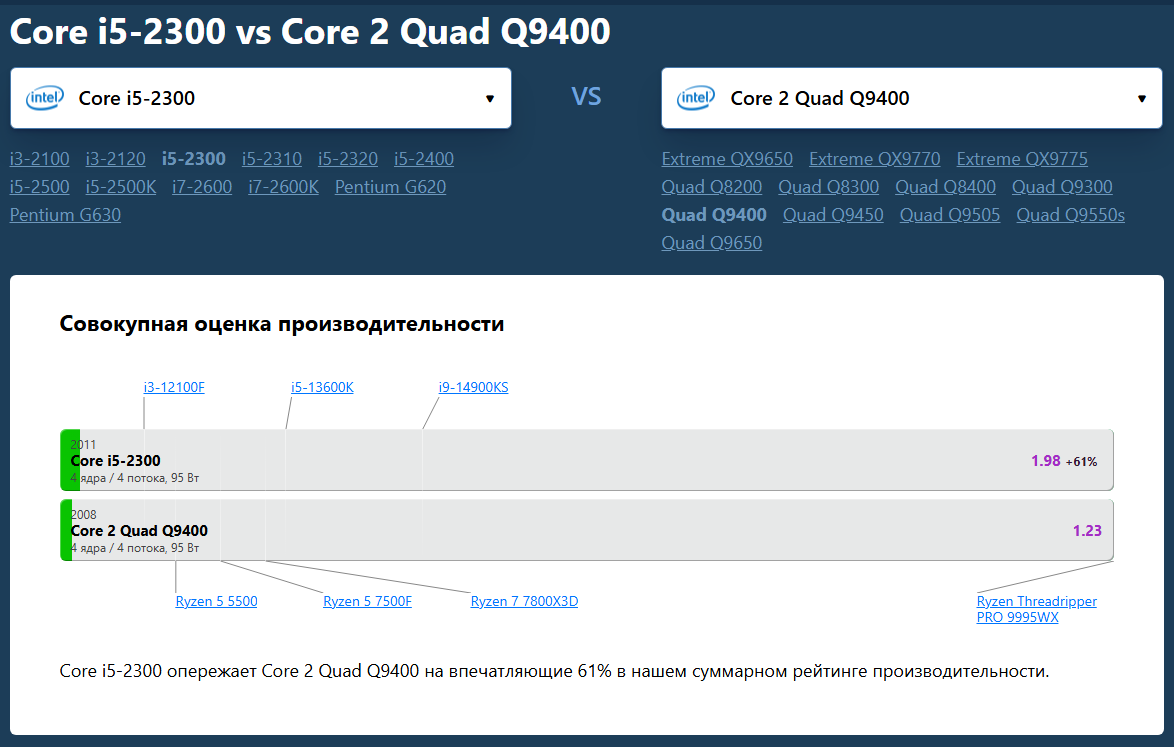Open the Core i5-2300 dropdown arrow
The width and height of the screenshot is (1174, 747).
point(490,99)
